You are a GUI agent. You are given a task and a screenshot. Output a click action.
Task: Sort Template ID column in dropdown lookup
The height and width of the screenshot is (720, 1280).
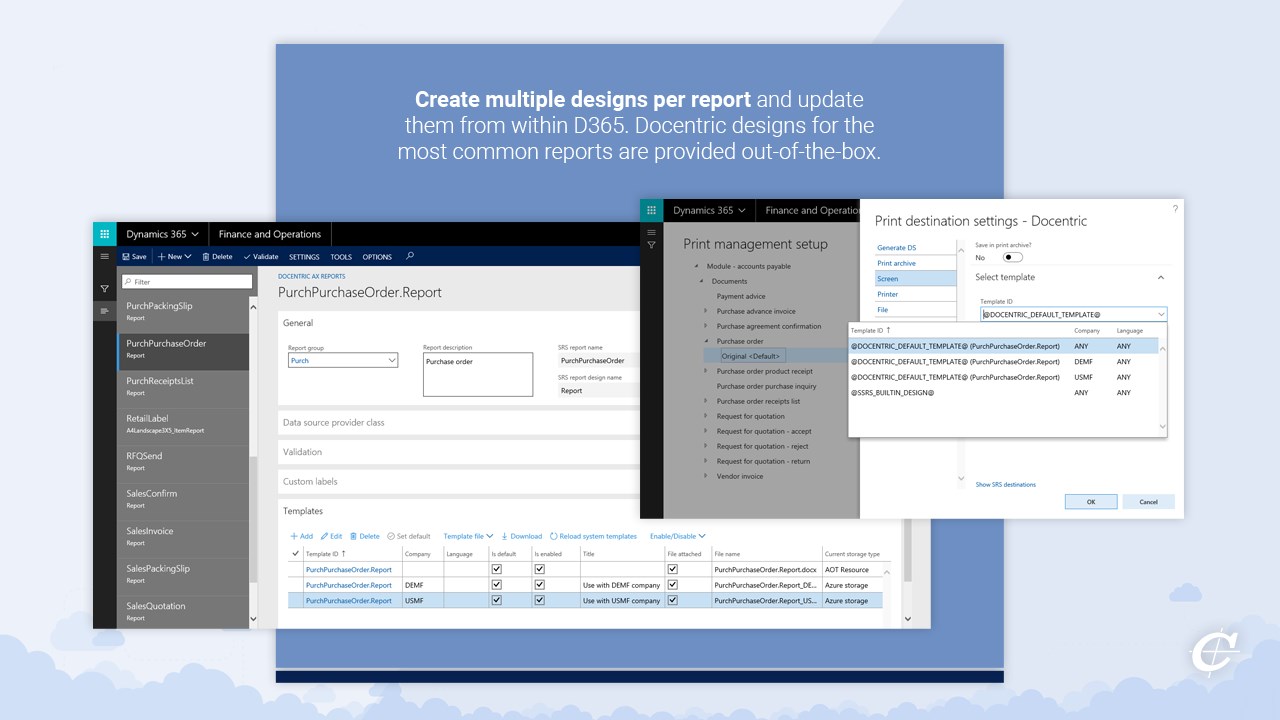pos(870,330)
